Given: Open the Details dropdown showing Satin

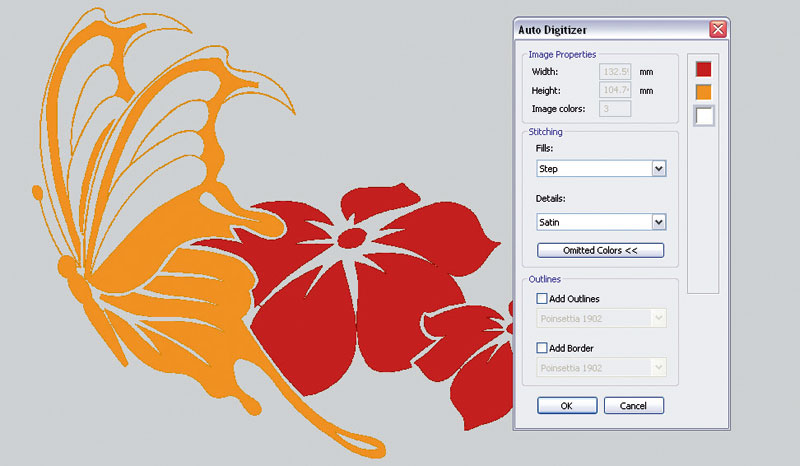Looking at the screenshot, I should coord(601,222).
